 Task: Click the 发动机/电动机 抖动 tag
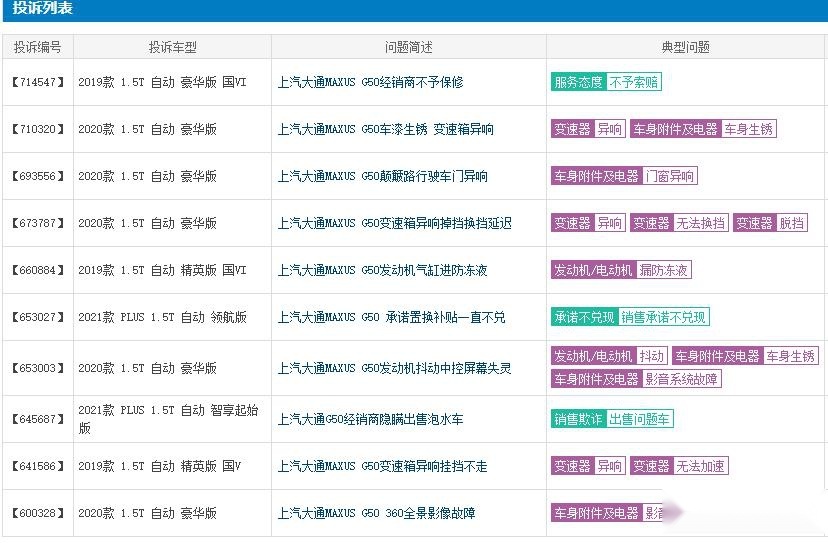pos(609,356)
